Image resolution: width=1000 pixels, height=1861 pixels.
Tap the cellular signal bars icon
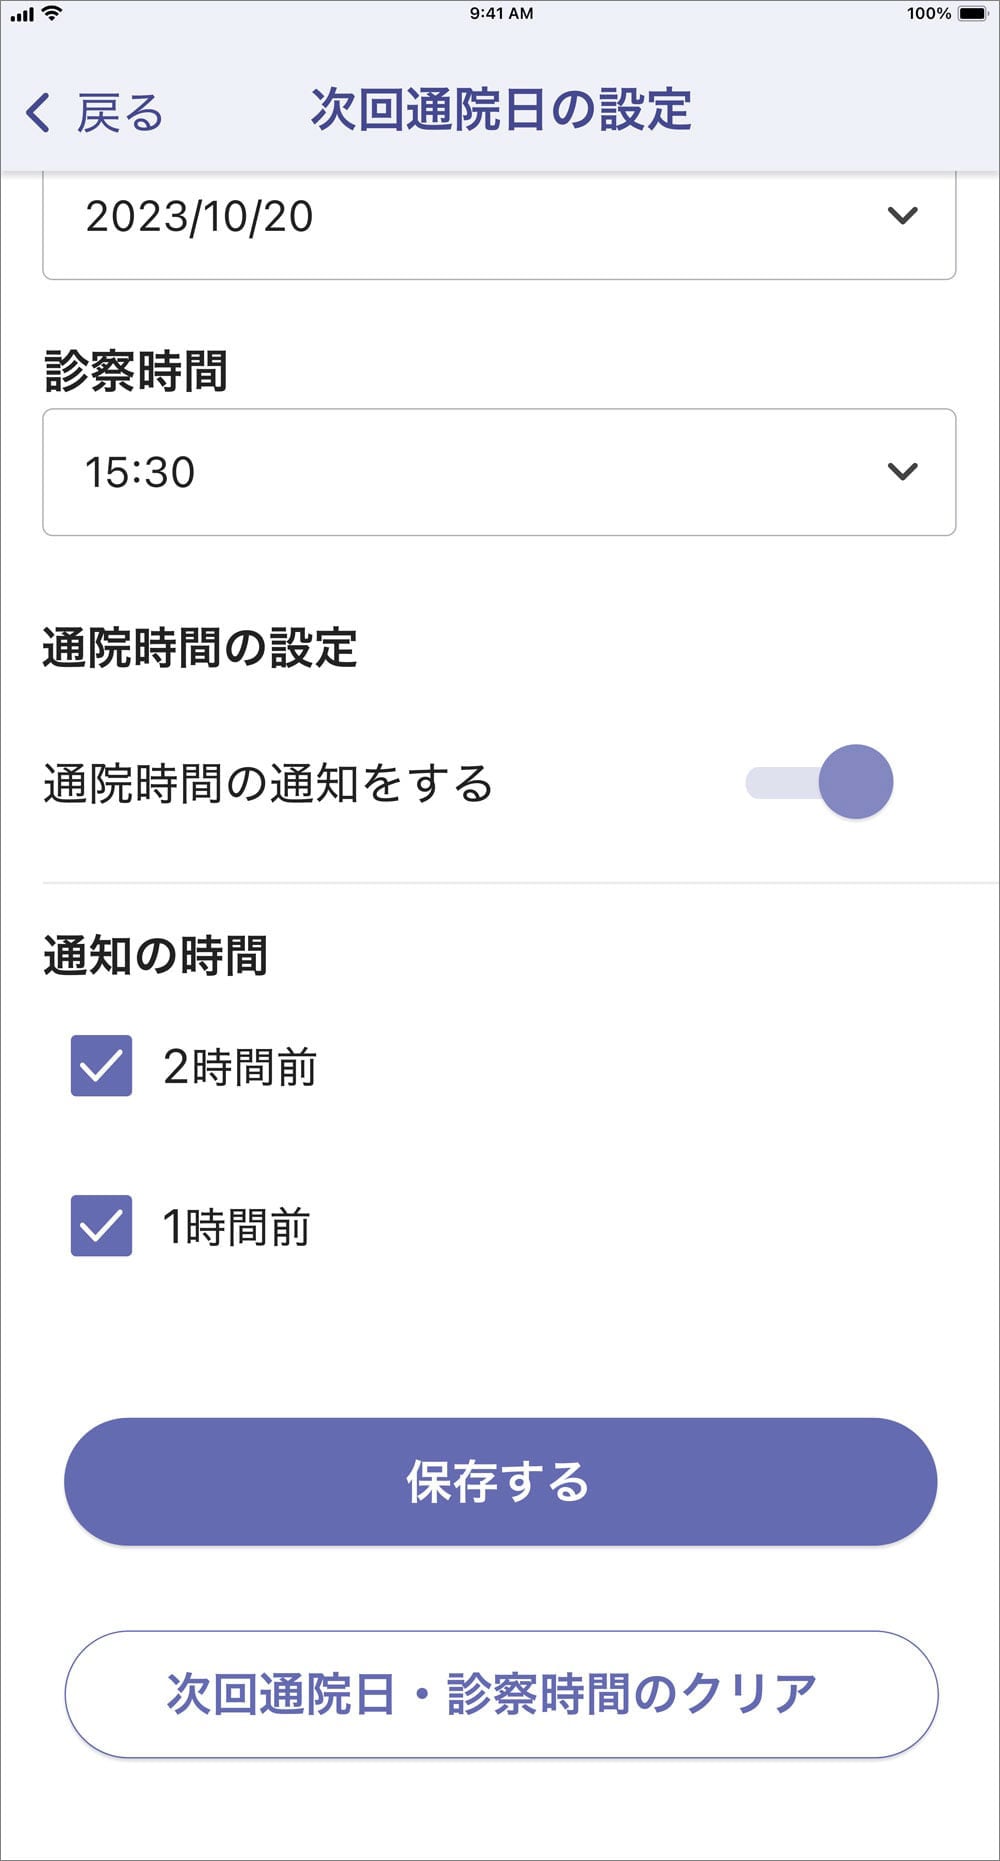[x=22, y=14]
